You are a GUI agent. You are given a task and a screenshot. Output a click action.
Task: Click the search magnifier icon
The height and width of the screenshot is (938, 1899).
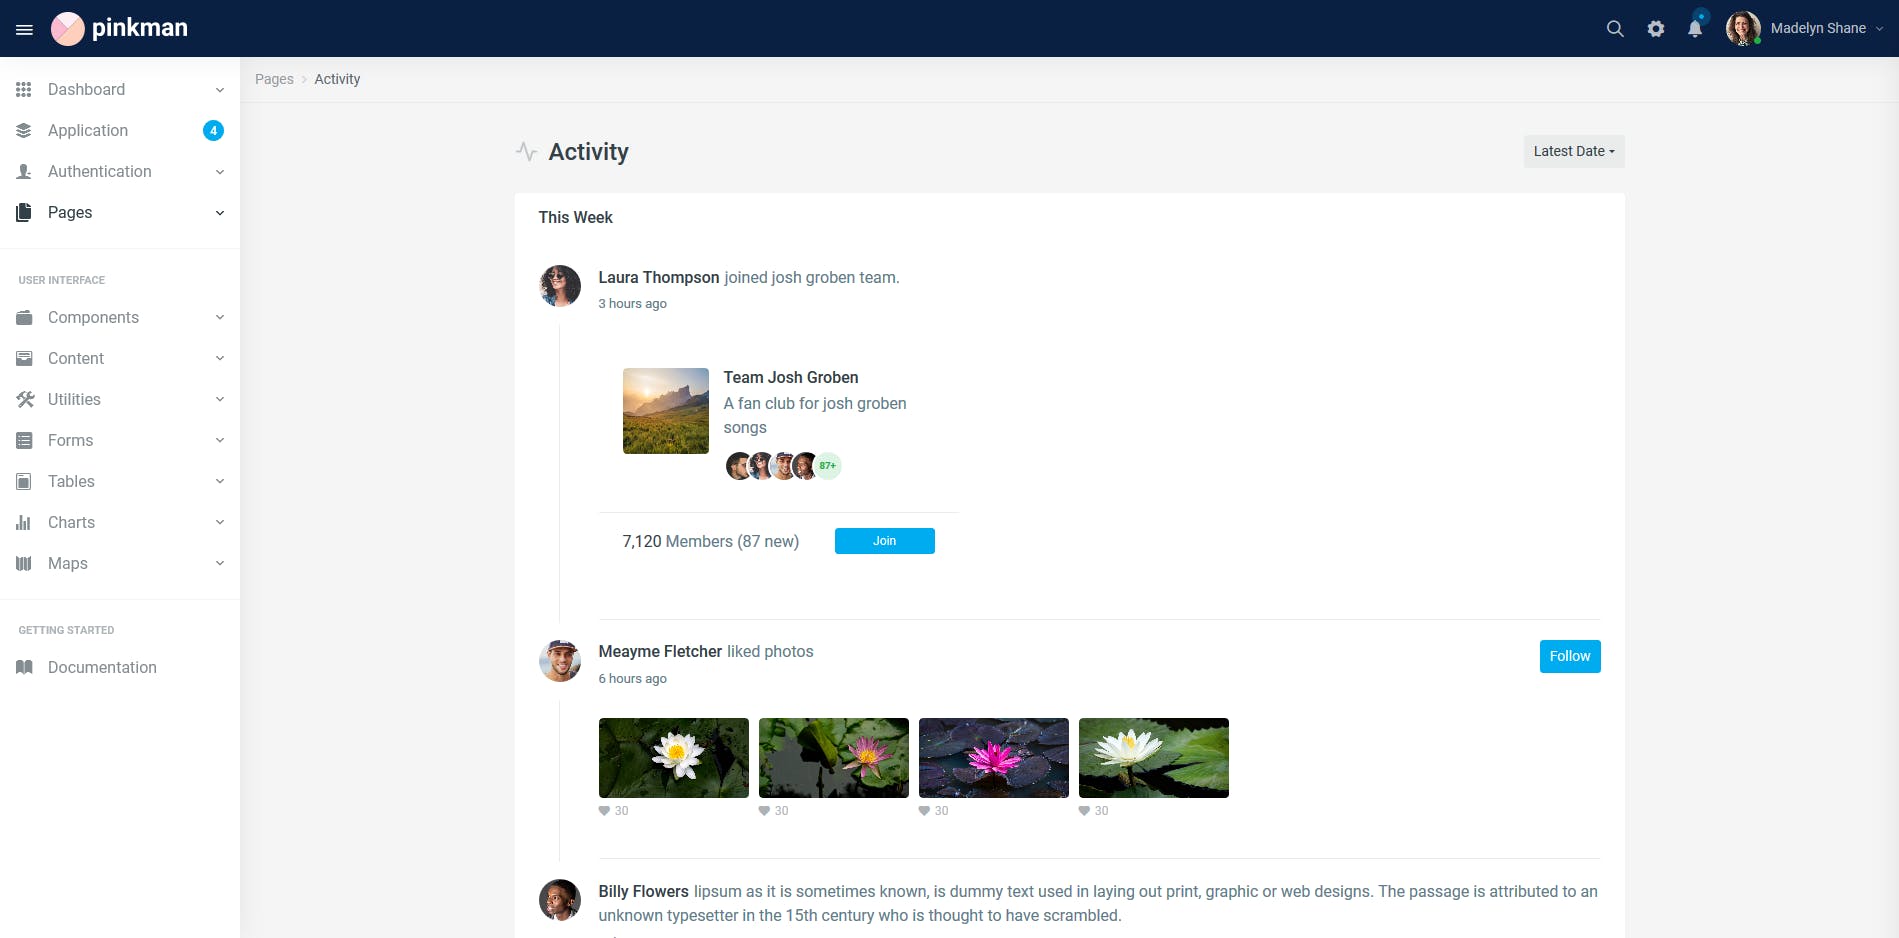1614,28
